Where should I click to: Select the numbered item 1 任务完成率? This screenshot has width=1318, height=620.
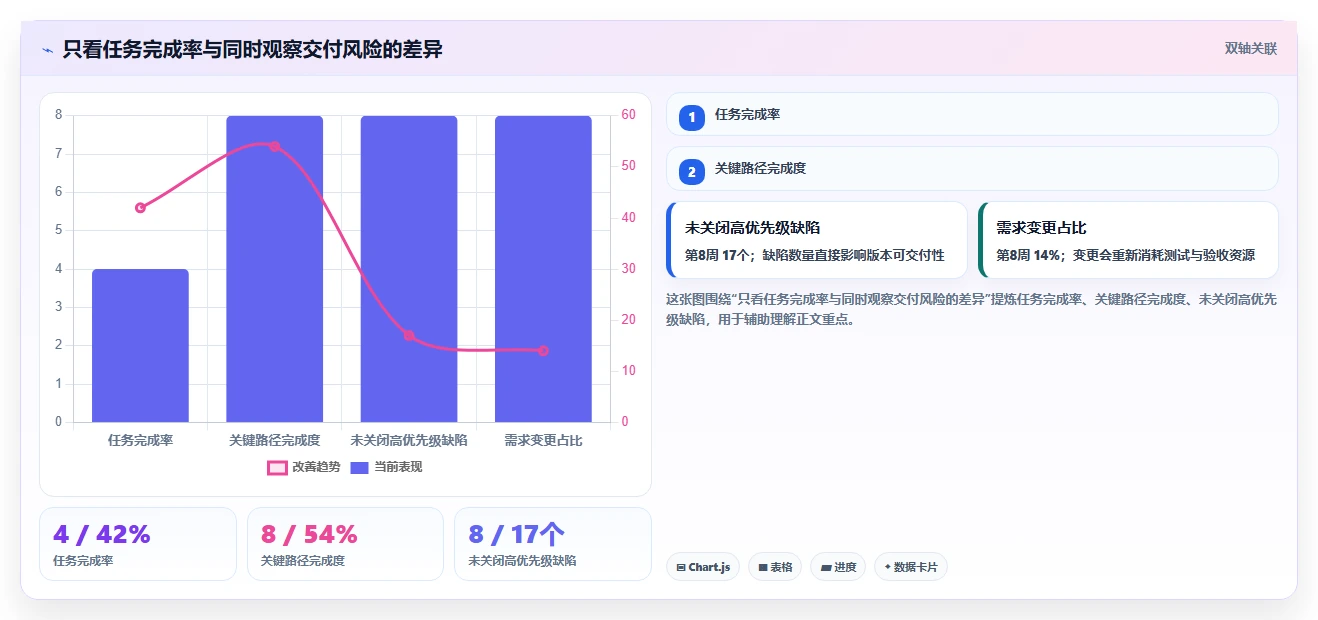pyautogui.click(x=972, y=114)
